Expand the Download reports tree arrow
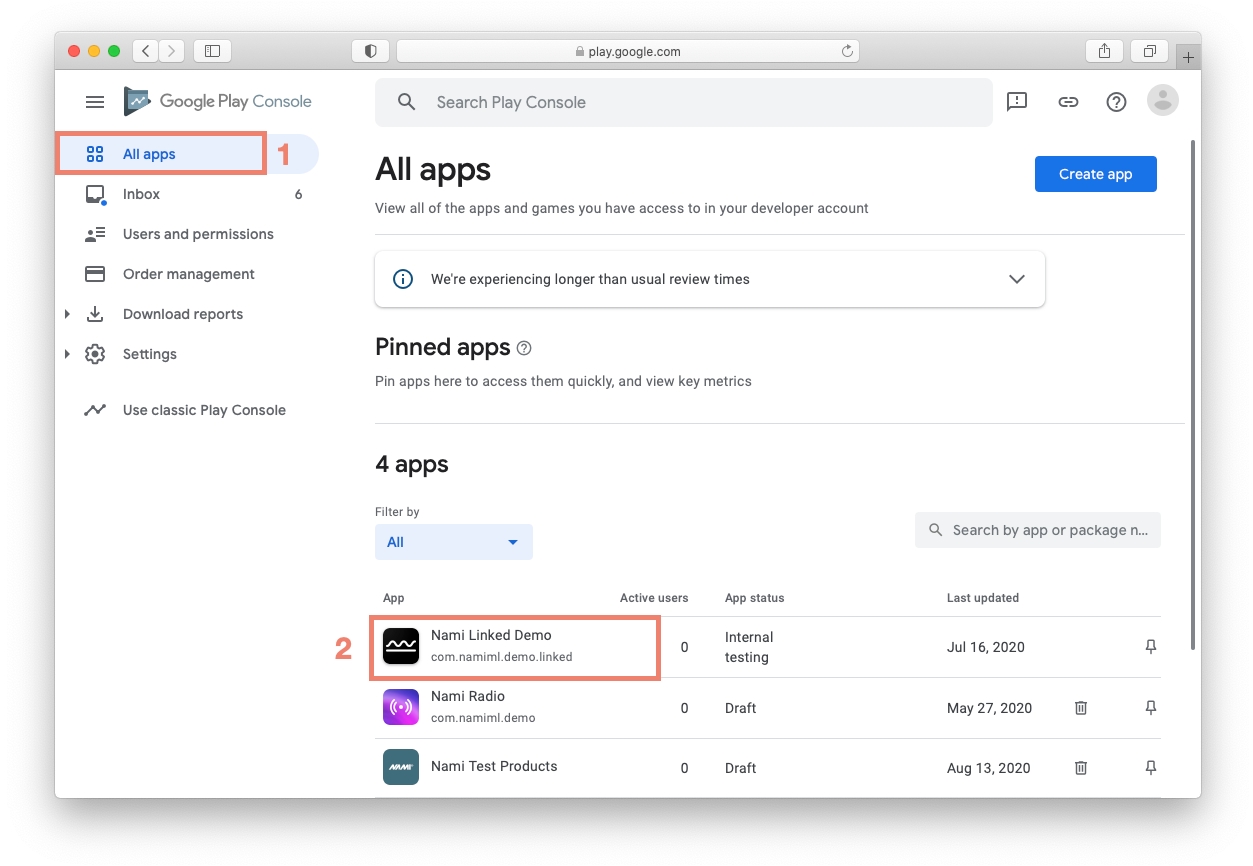Screen dimensions: 1253x866 point(67,314)
